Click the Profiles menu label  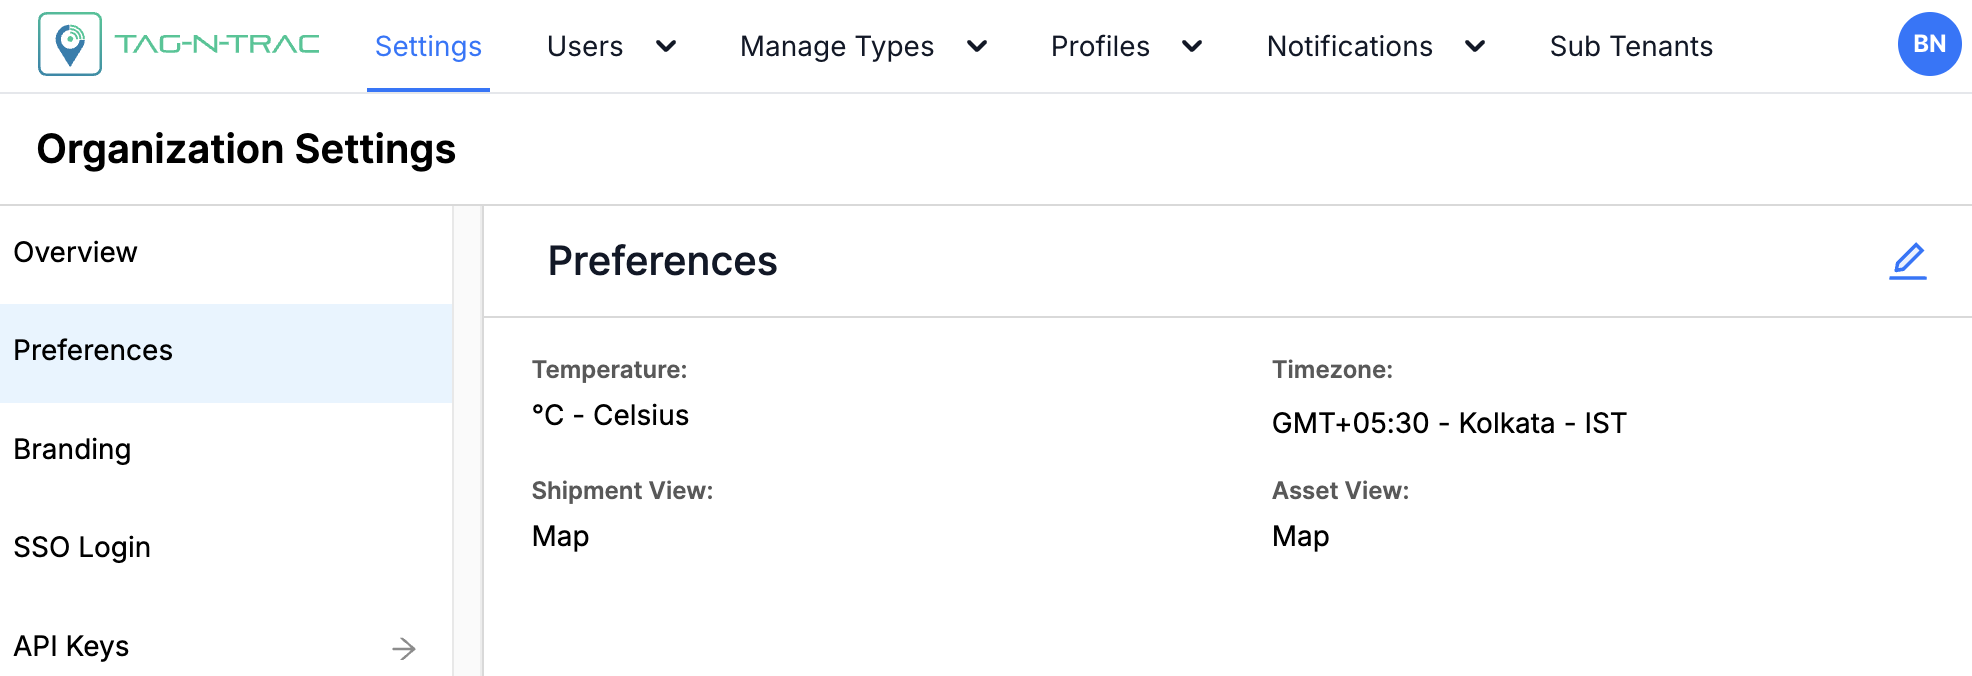pyautogui.click(x=1100, y=46)
